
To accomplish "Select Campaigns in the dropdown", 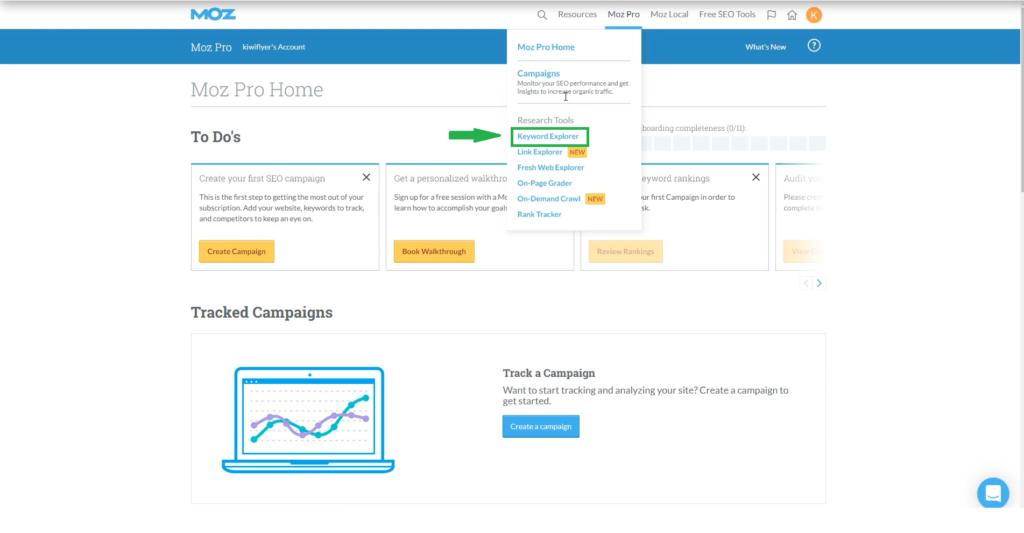I will pyautogui.click(x=538, y=73).
